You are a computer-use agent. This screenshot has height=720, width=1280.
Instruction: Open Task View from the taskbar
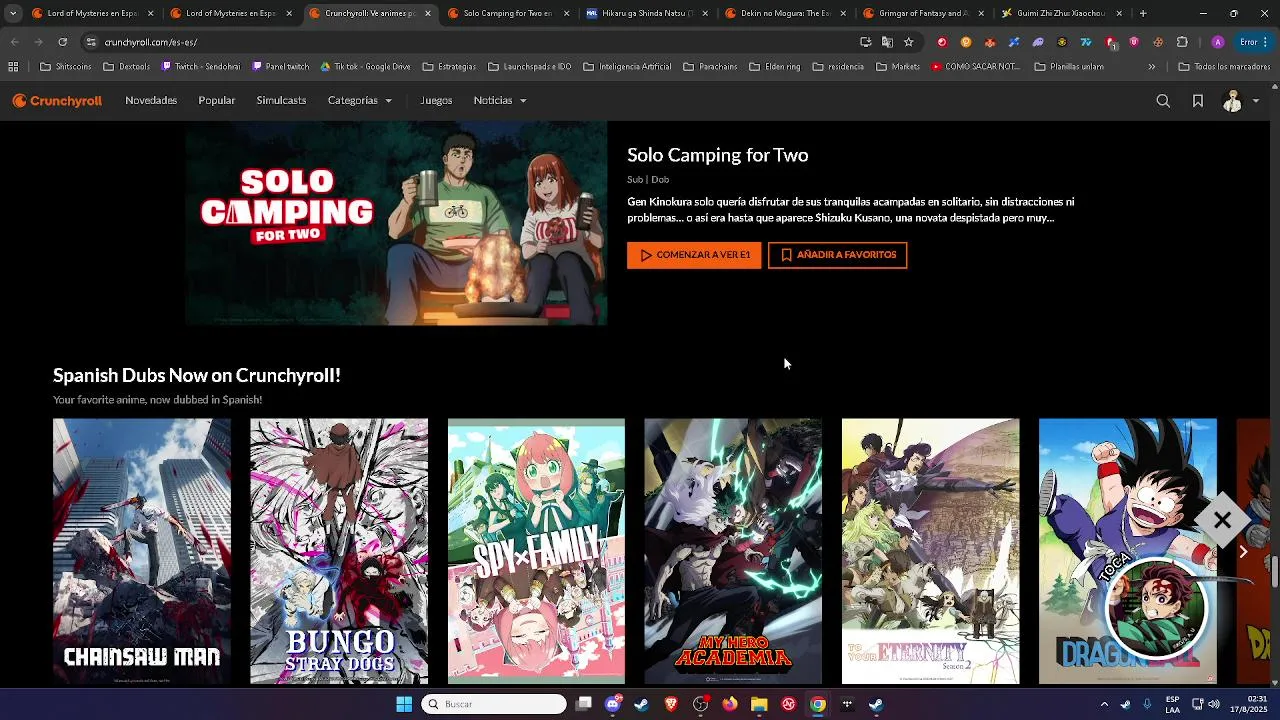(x=584, y=704)
